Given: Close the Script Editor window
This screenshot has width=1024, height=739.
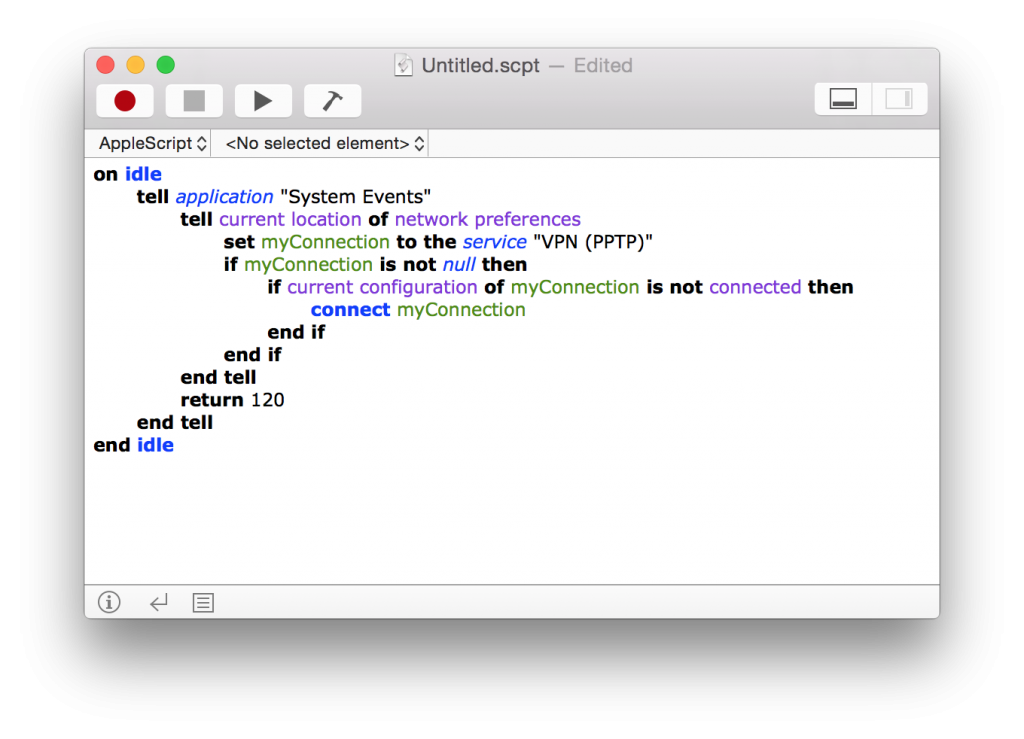Looking at the screenshot, I should pyautogui.click(x=105, y=65).
